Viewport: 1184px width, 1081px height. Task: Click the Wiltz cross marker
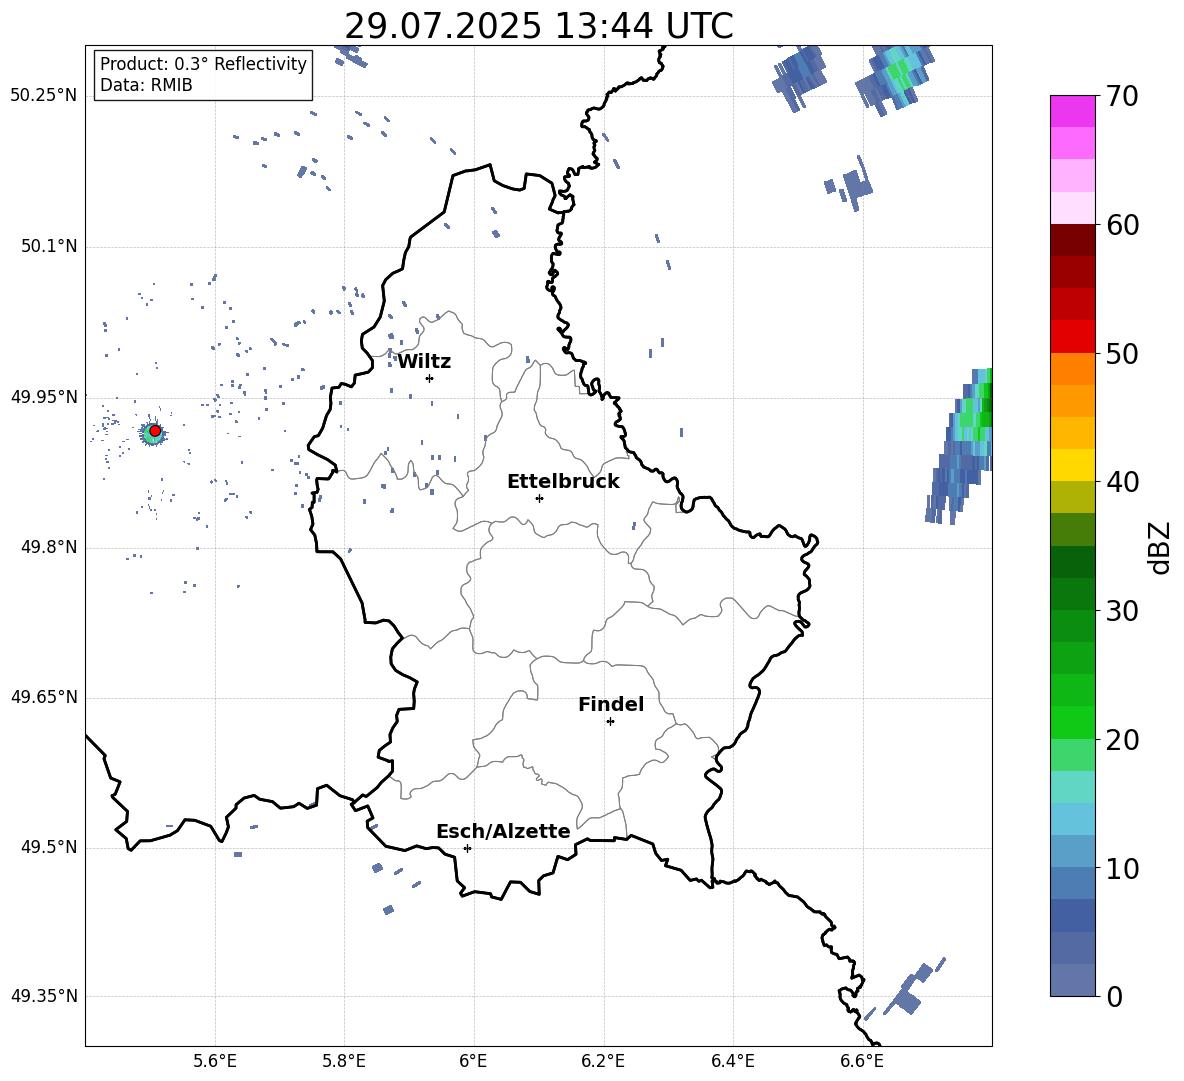tap(429, 378)
